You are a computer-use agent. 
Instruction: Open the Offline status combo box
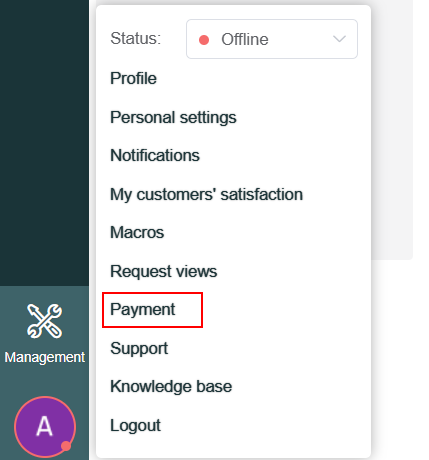[272, 39]
